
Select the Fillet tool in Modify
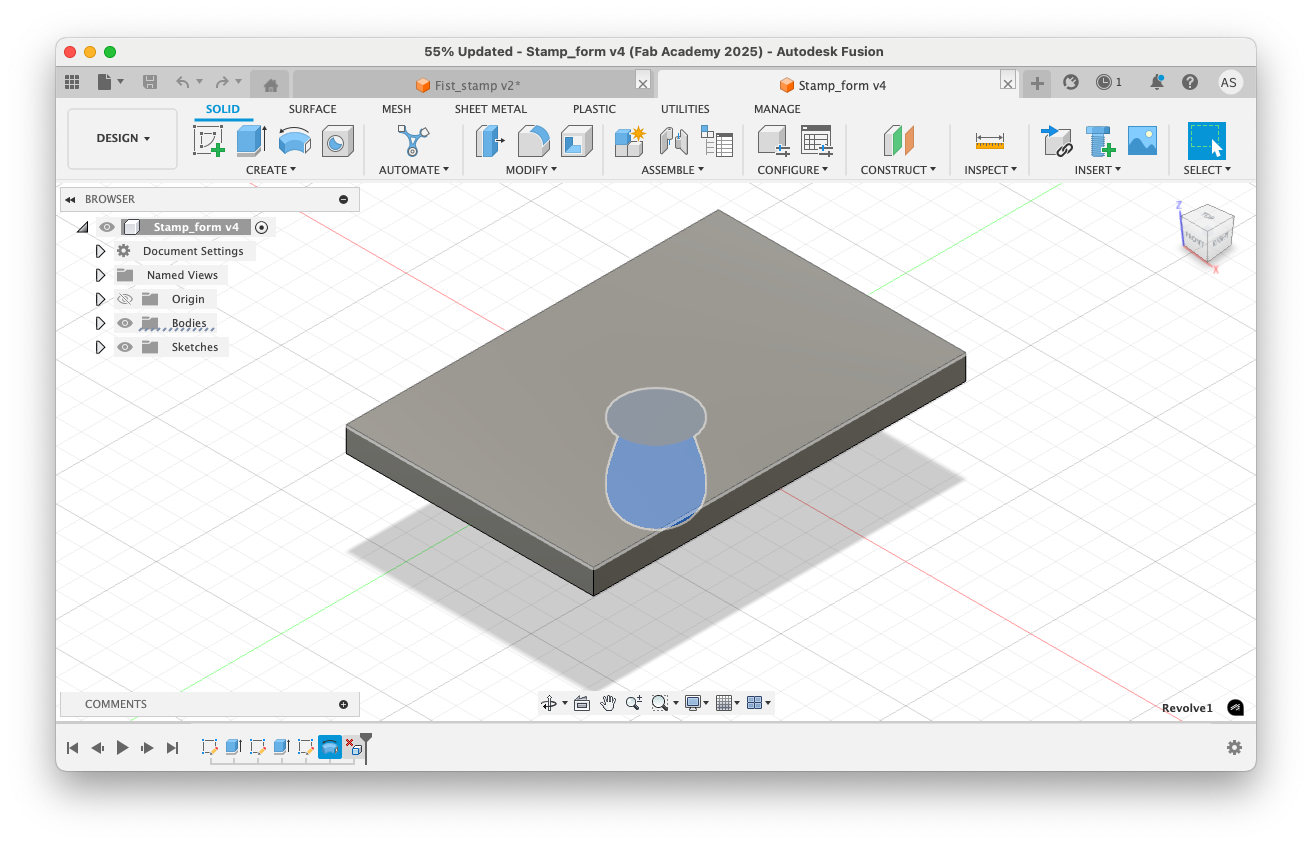pos(533,140)
